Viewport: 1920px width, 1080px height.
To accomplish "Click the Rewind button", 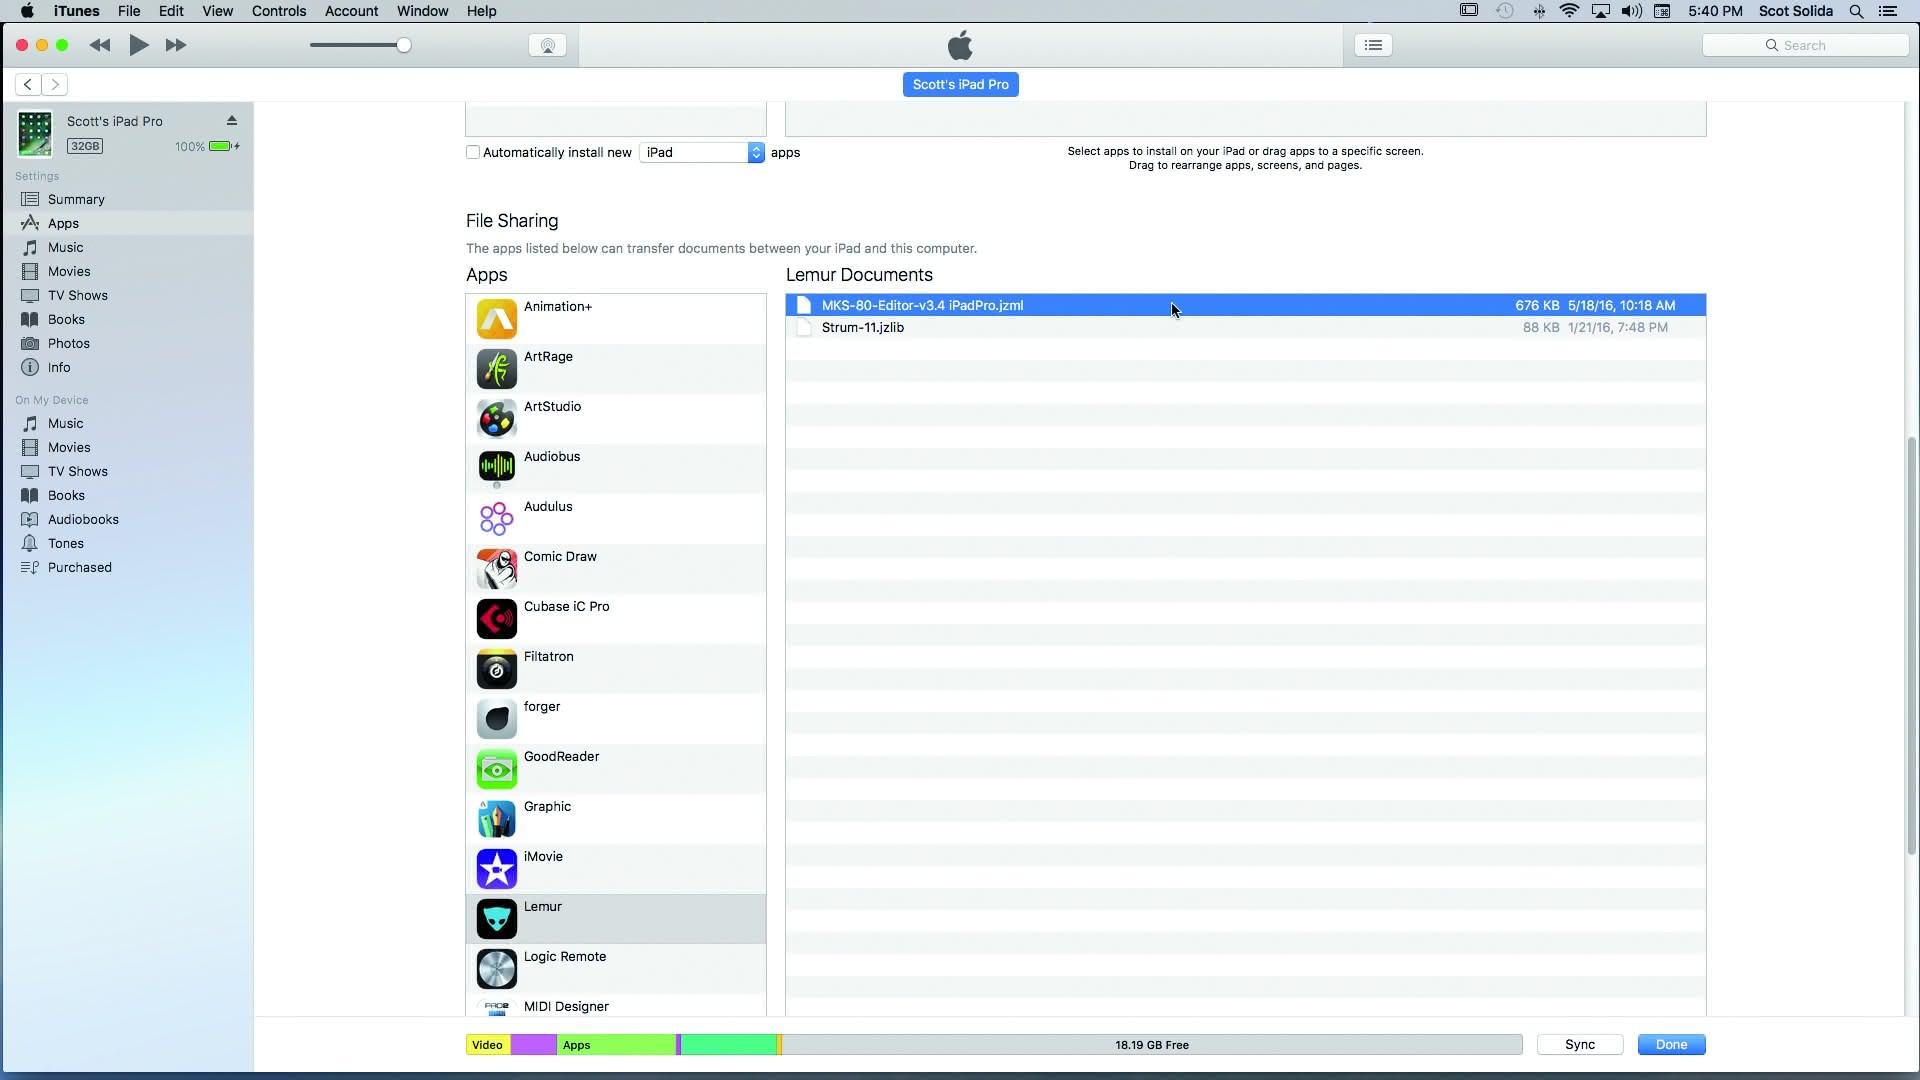I will point(100,45).
